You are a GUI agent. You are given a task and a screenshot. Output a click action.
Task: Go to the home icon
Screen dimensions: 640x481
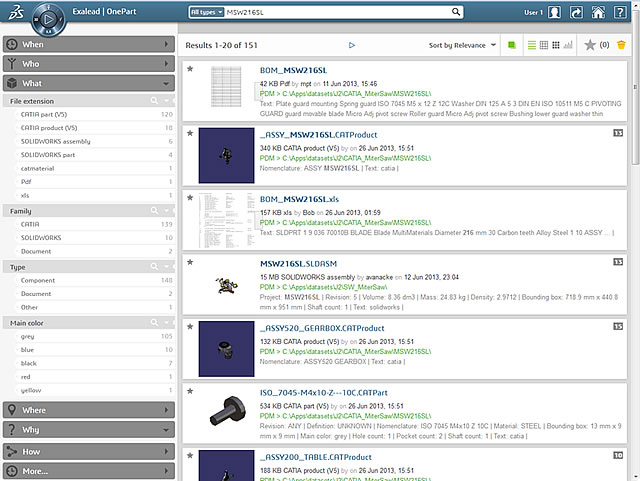(598, 12)
